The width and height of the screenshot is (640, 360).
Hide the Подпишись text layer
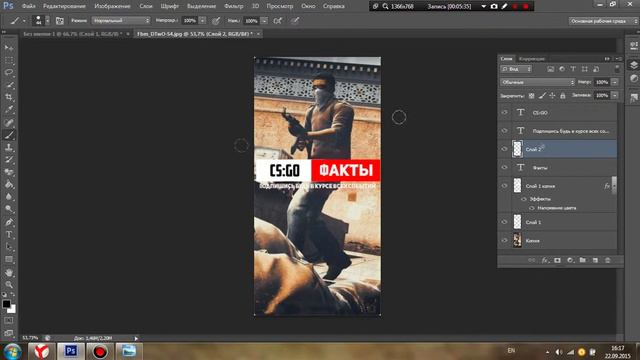coord(504,131)
